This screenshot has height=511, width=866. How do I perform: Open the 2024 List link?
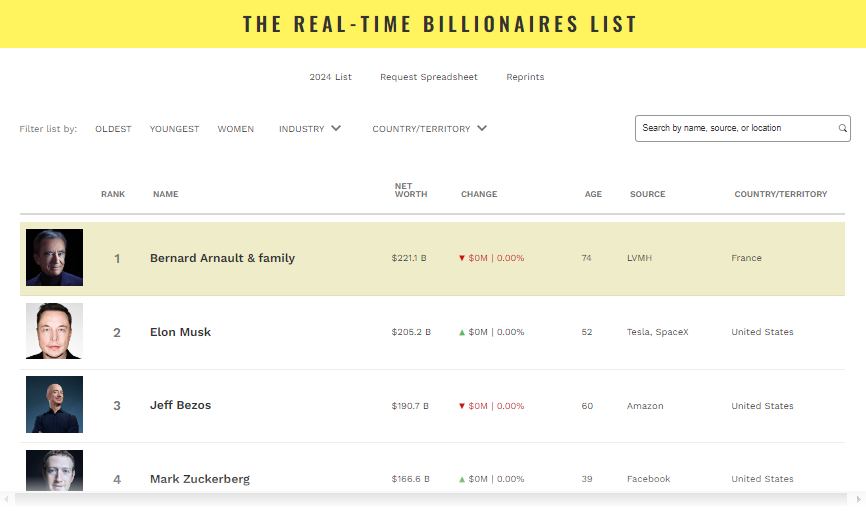tap(330, 77)
